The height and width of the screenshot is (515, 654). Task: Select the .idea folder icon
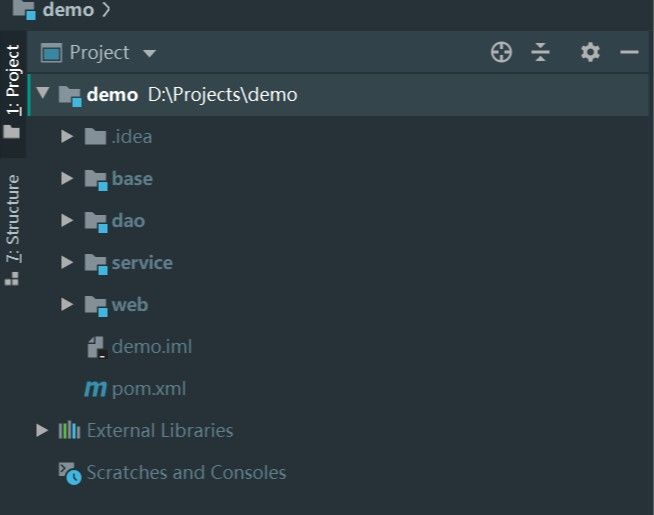(95, 136)
